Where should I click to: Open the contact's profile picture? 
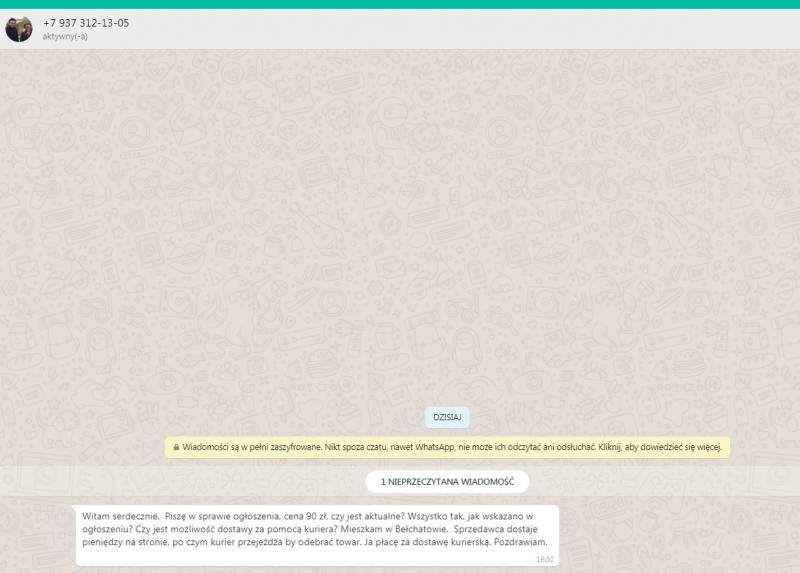pyautogui.click(x=19, y=29)
